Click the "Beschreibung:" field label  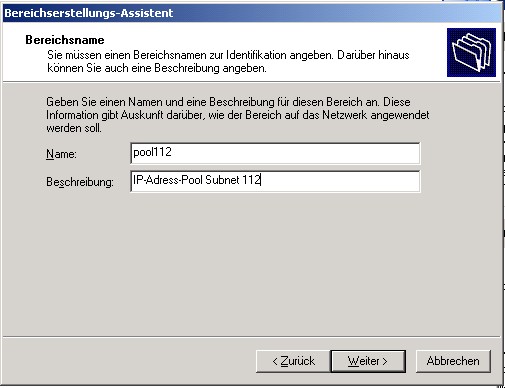click(x=80, y=182)
